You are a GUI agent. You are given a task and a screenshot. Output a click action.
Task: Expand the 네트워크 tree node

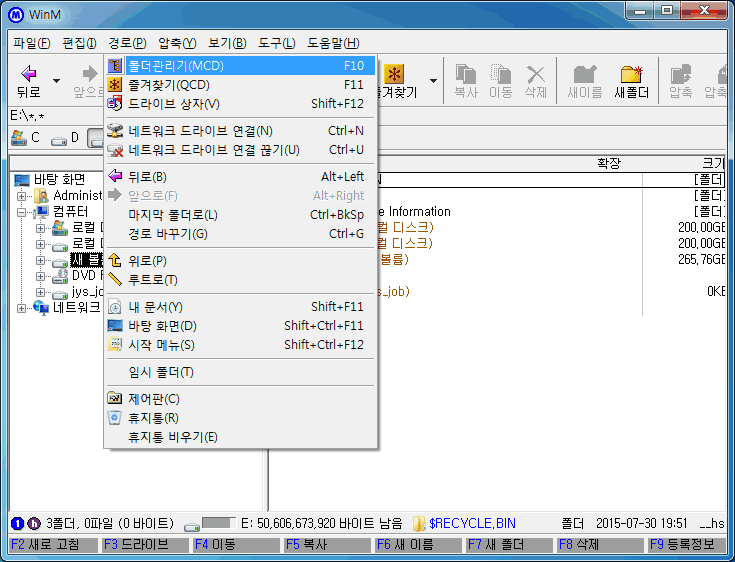21,308
